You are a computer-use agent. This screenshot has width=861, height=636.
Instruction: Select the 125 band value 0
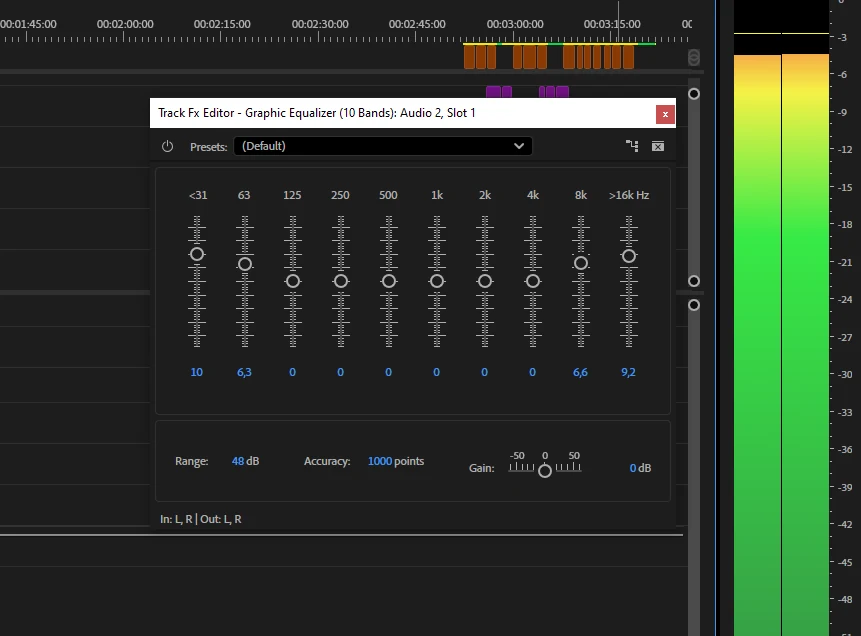(x=293, y=372)
